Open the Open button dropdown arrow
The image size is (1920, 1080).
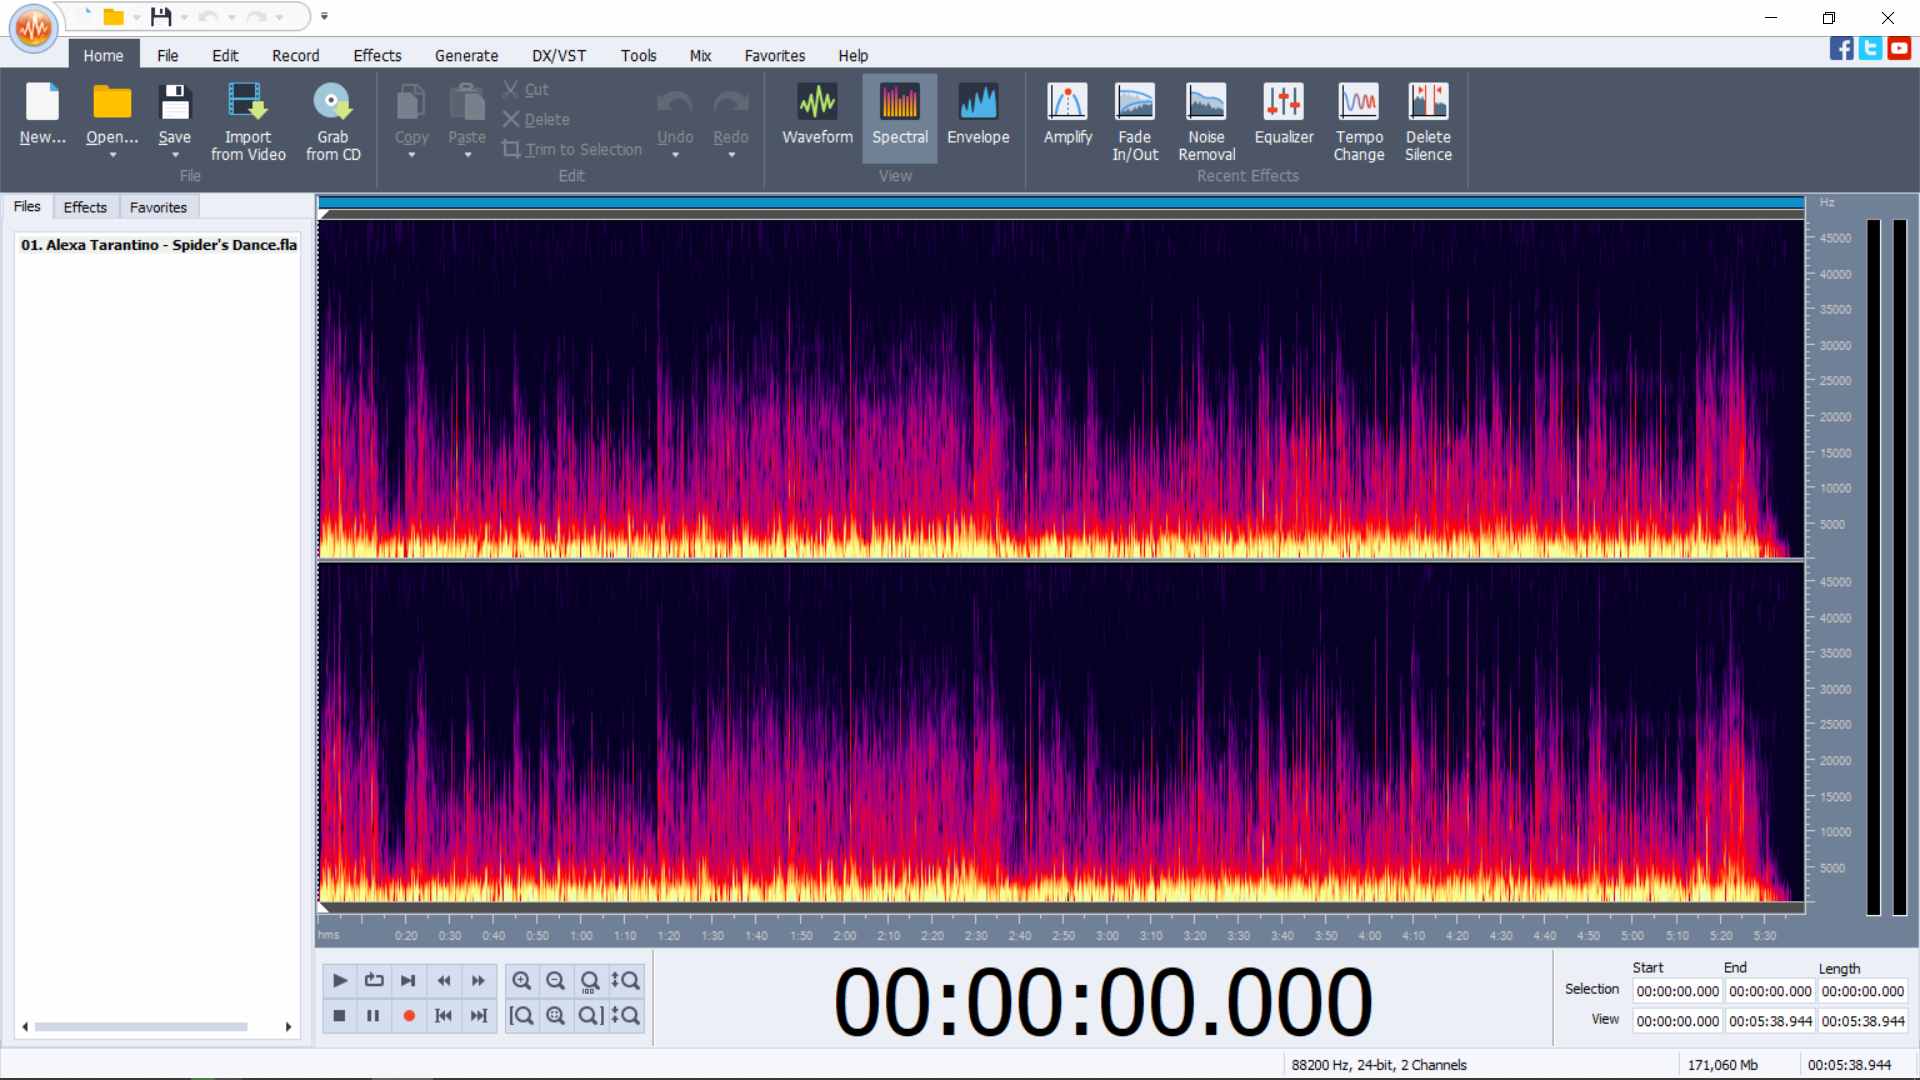112,156
